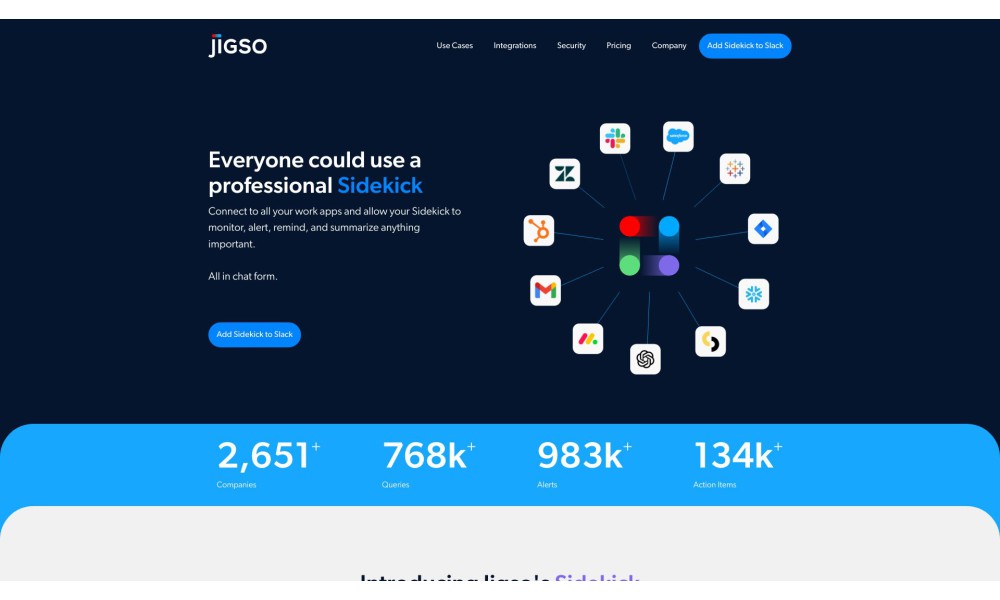Open the Integrations menu item
Image resolution: width=1000 pixels, height=600 pixels.
[515, 45]
